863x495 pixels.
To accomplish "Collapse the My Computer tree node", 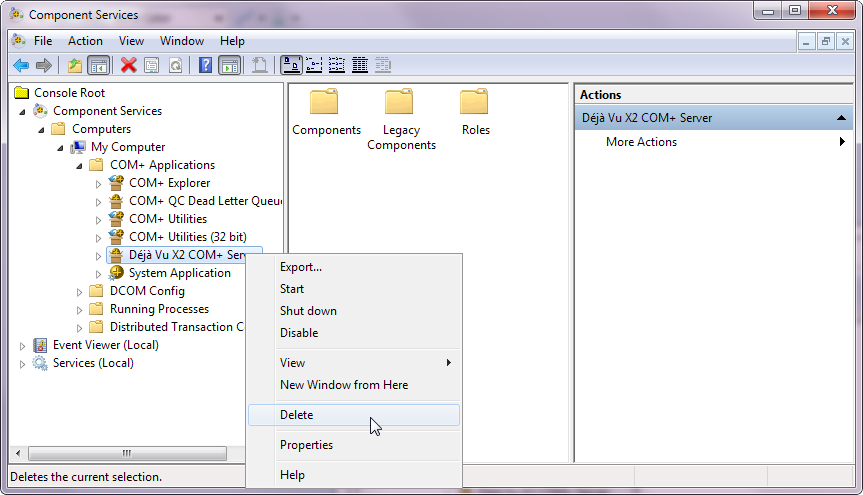I will tap(61, 148).
